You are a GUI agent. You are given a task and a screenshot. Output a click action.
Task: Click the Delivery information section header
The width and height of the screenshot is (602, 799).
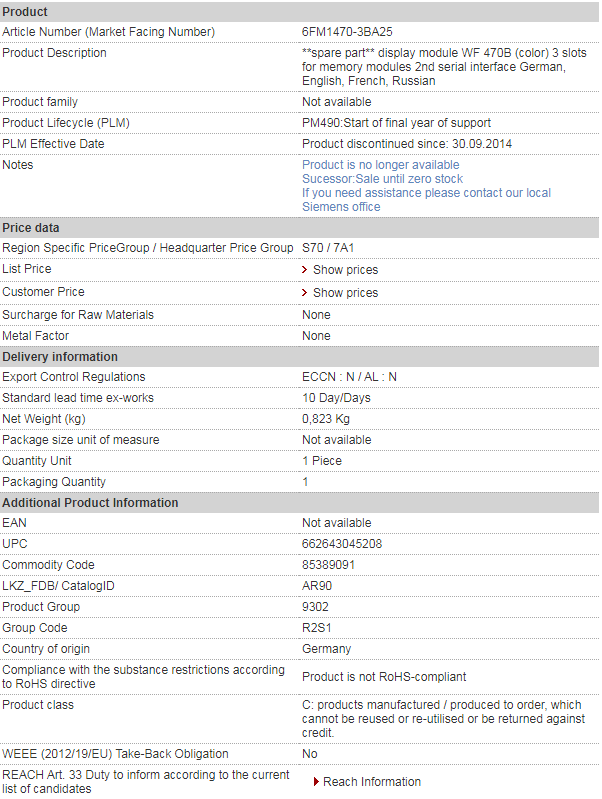click(x=60, y=357)
